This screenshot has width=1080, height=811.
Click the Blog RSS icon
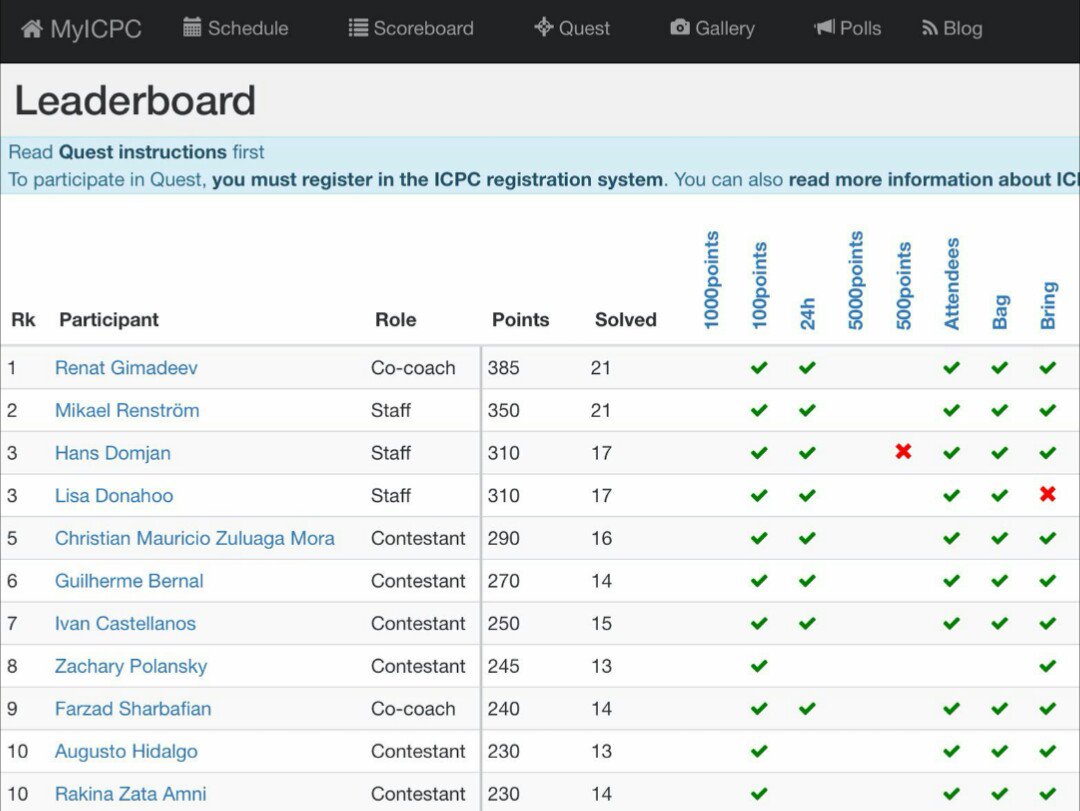pos(930,28)
